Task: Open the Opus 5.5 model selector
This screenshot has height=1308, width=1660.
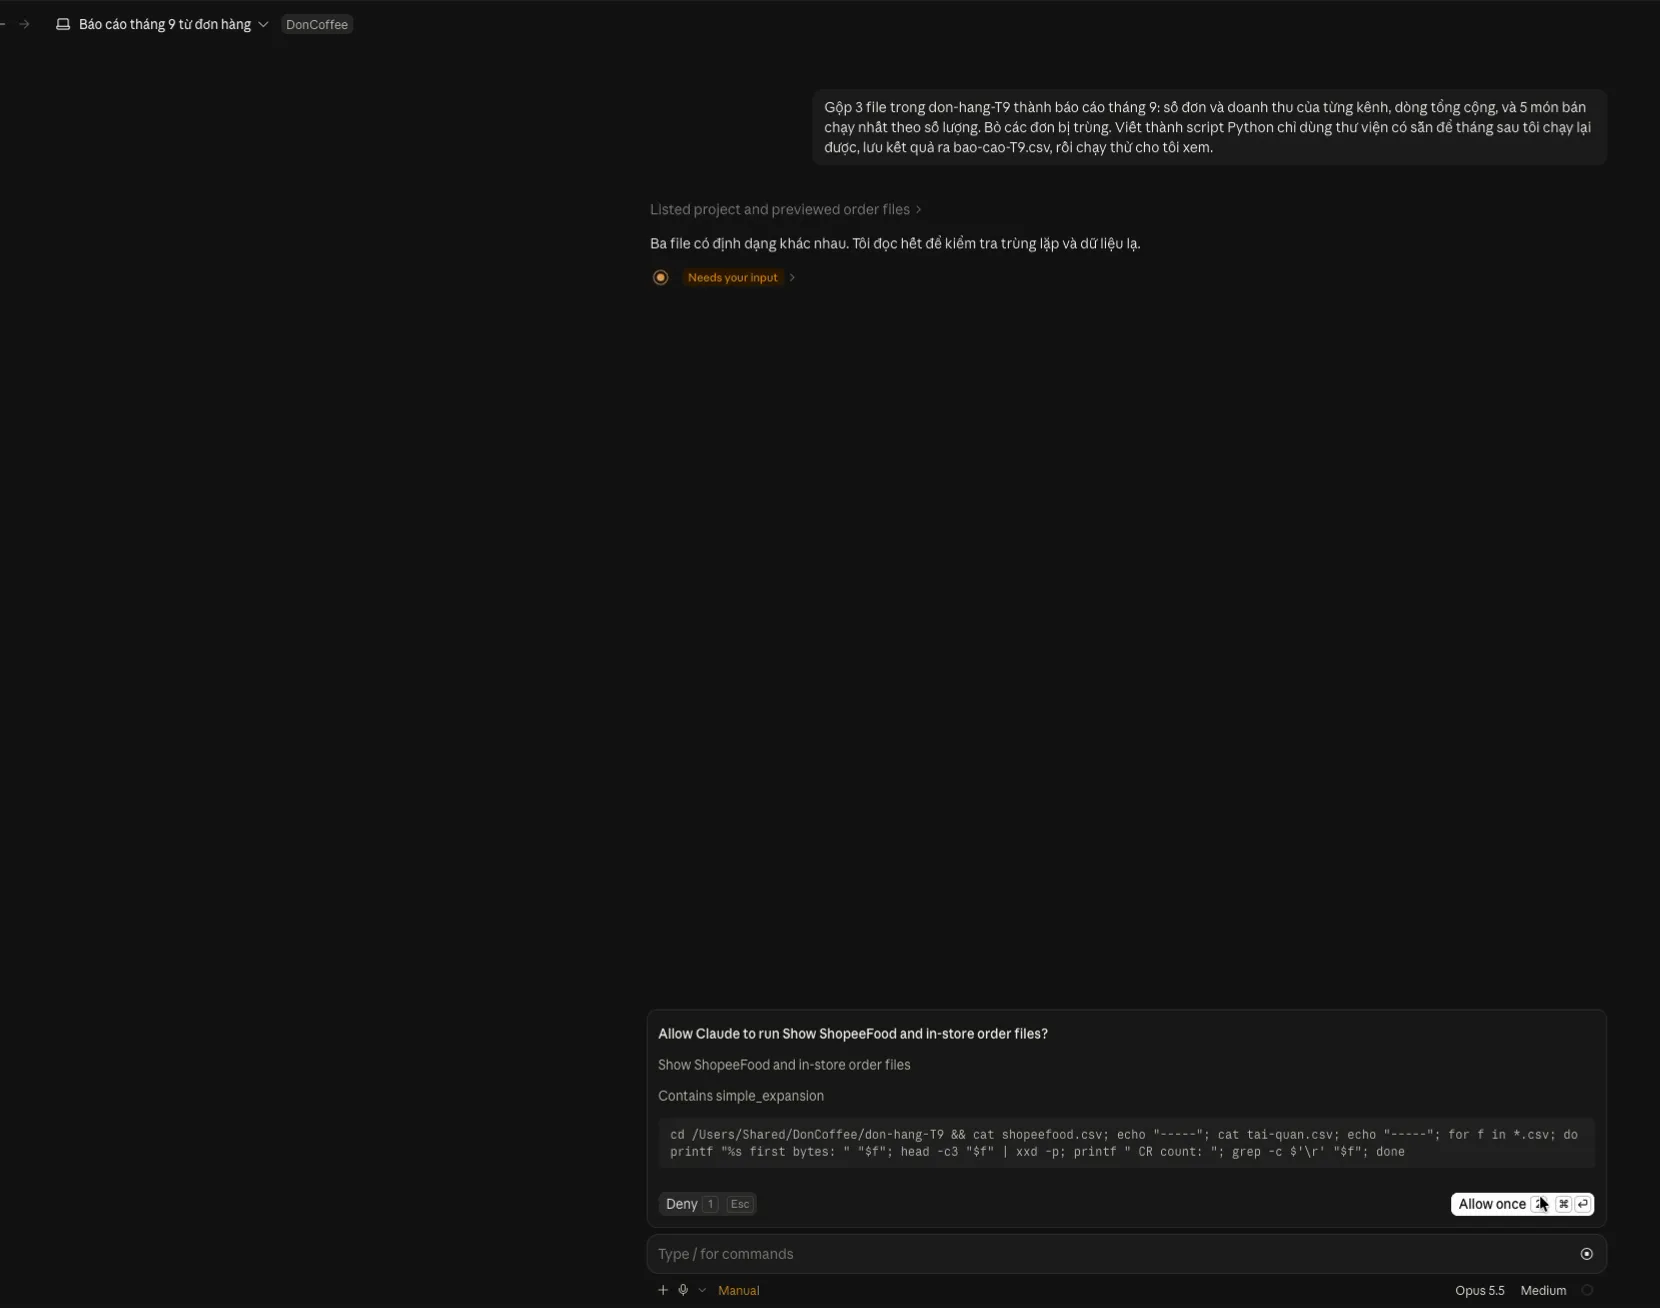Action: (x=1479, y=1290)
